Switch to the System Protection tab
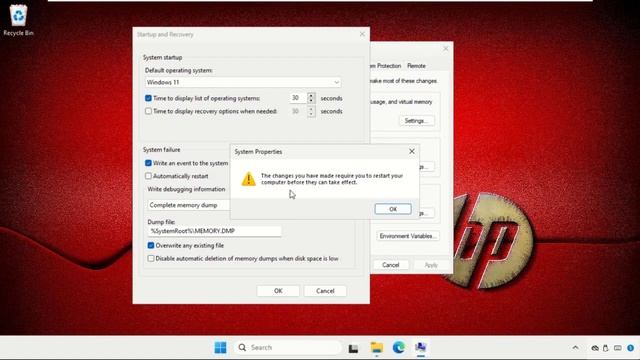This screenshot has height=360, width=640. (386, 66)
